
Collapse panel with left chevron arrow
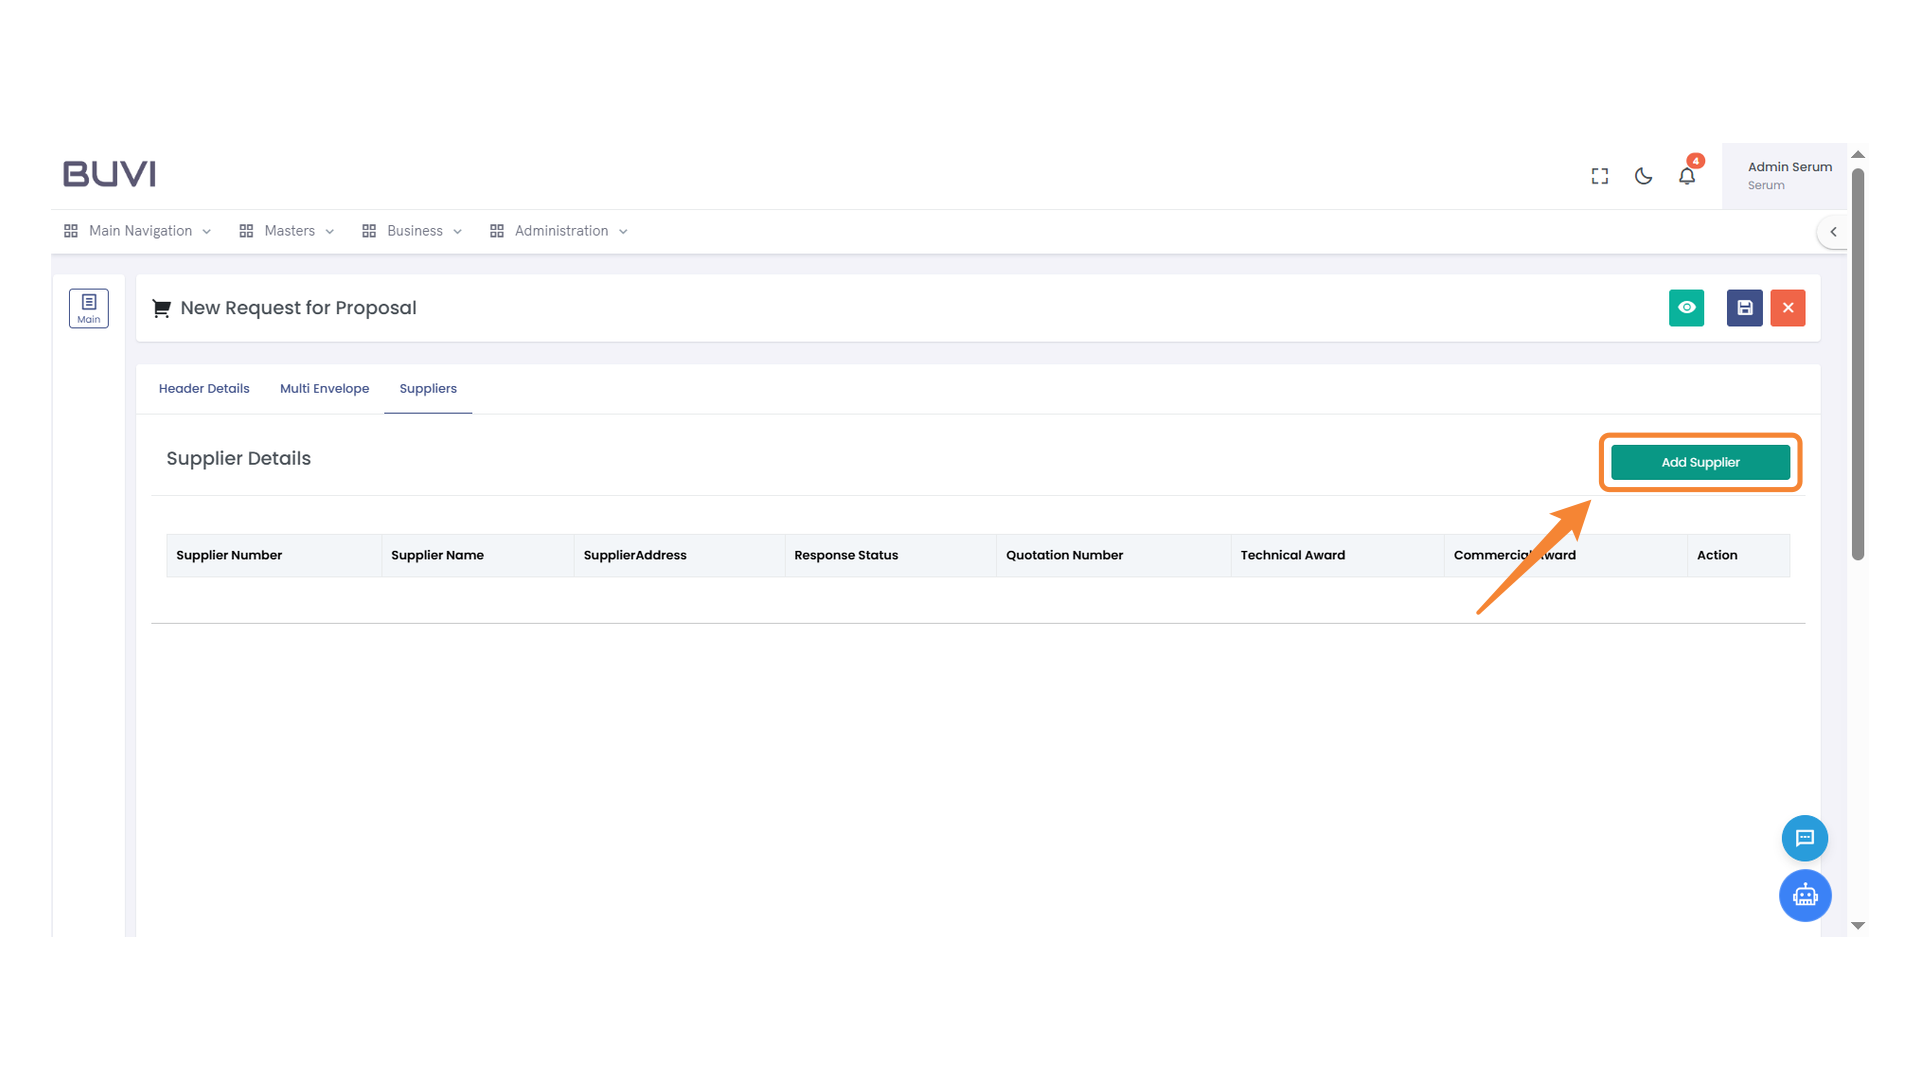coord(1833,232)
